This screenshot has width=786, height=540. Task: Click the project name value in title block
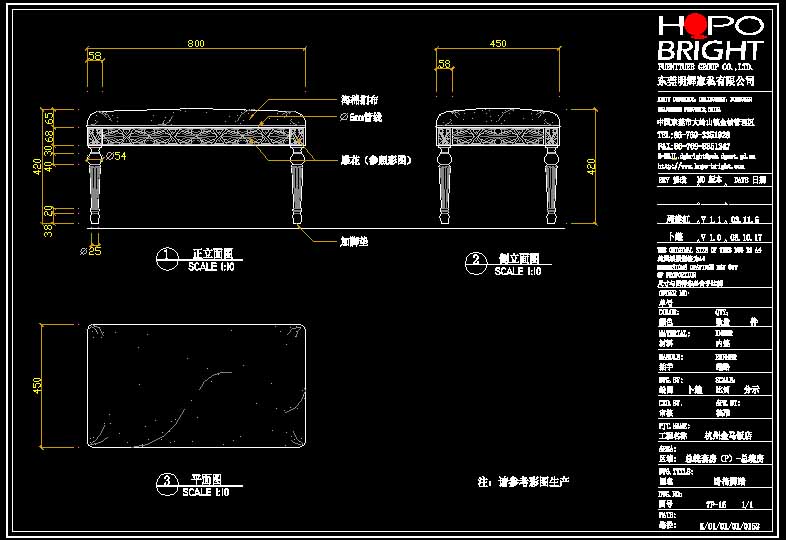click(x=728, y=436)
